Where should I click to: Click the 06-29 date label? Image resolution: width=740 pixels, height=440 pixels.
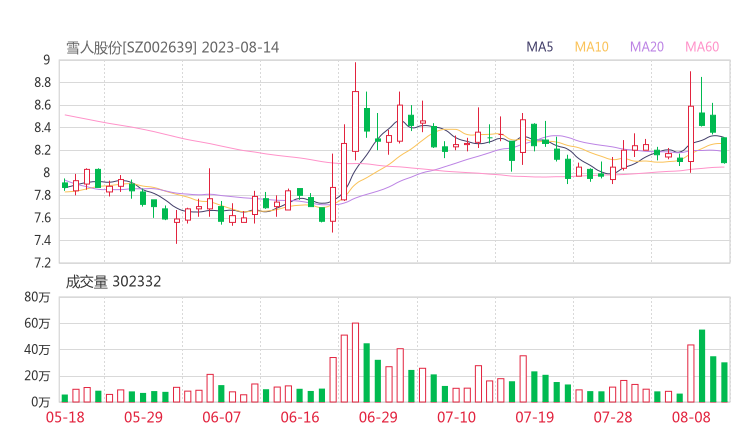(378, 417)
